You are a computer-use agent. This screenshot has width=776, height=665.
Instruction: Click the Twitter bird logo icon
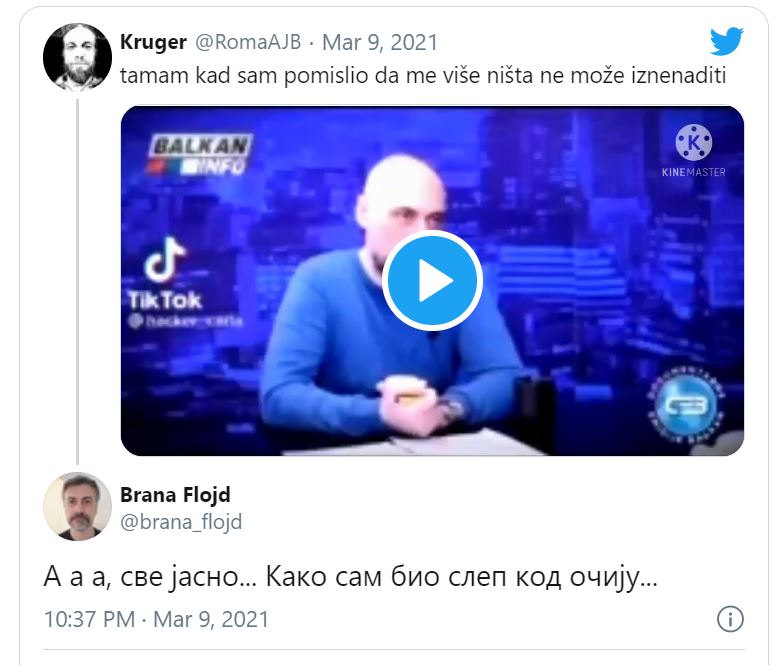point(727,42)
